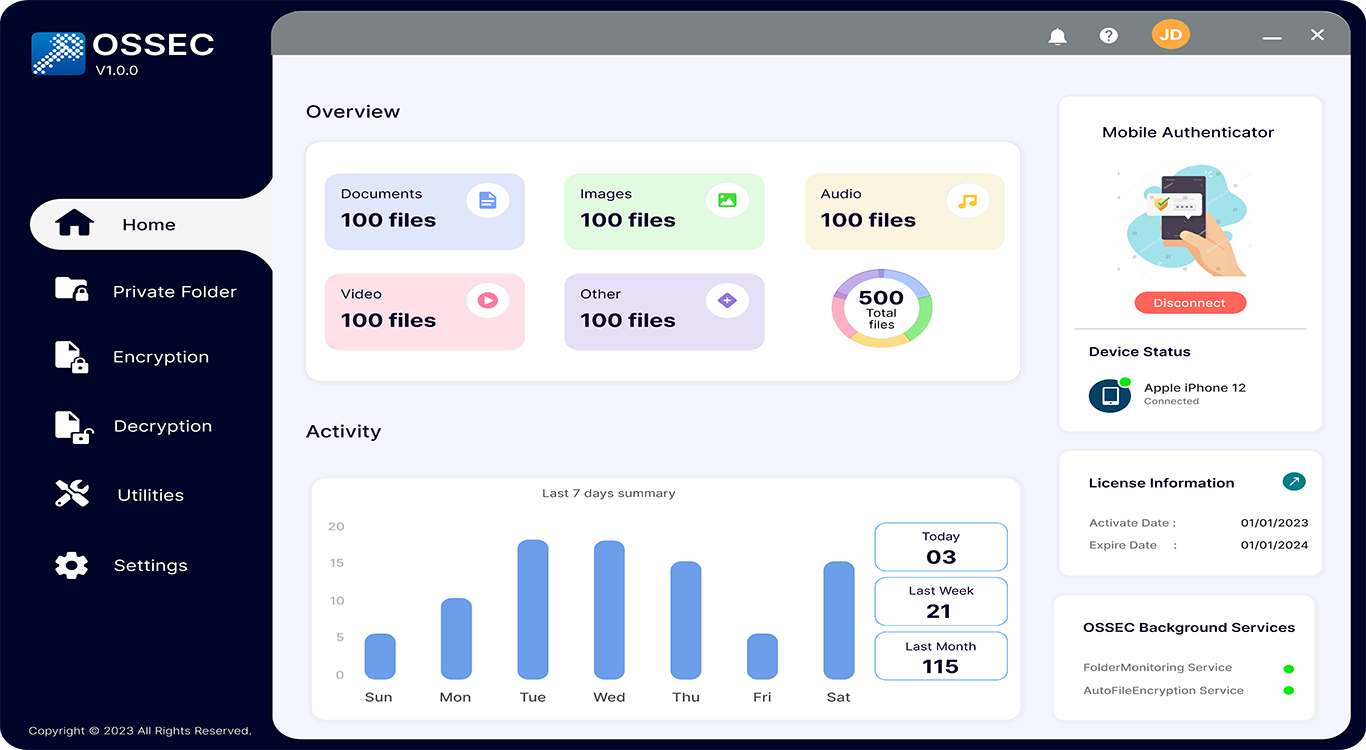This screenshot has width=1366, height=750.
Task: Click the OSSEC logo icon
Action: [x=58, y=54]
